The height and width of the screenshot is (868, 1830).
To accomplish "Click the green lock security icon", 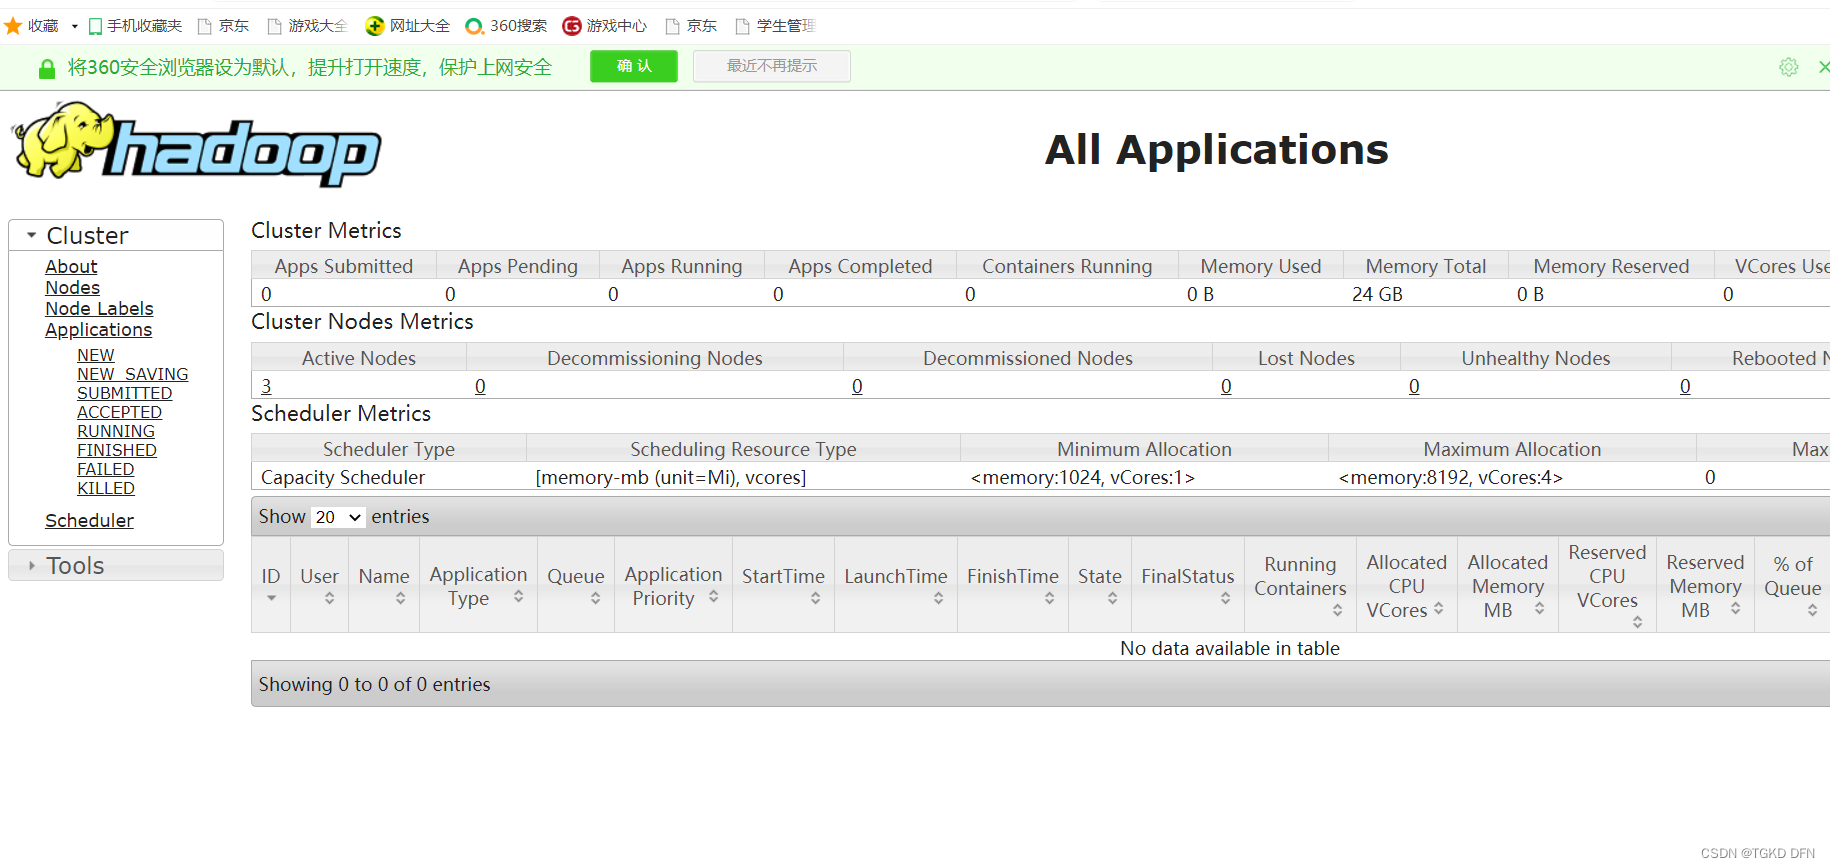I will tap(47, 68).
